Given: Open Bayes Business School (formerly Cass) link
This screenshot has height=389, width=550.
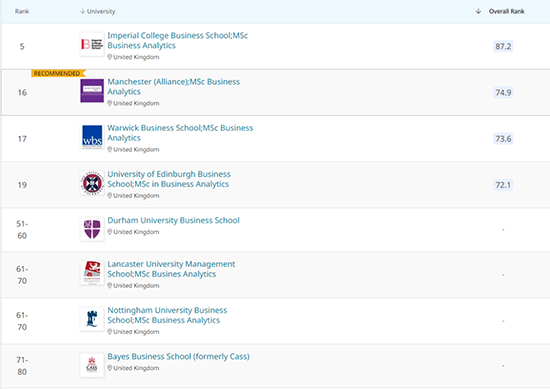Looking at the screenshot, I should (178, 356).
